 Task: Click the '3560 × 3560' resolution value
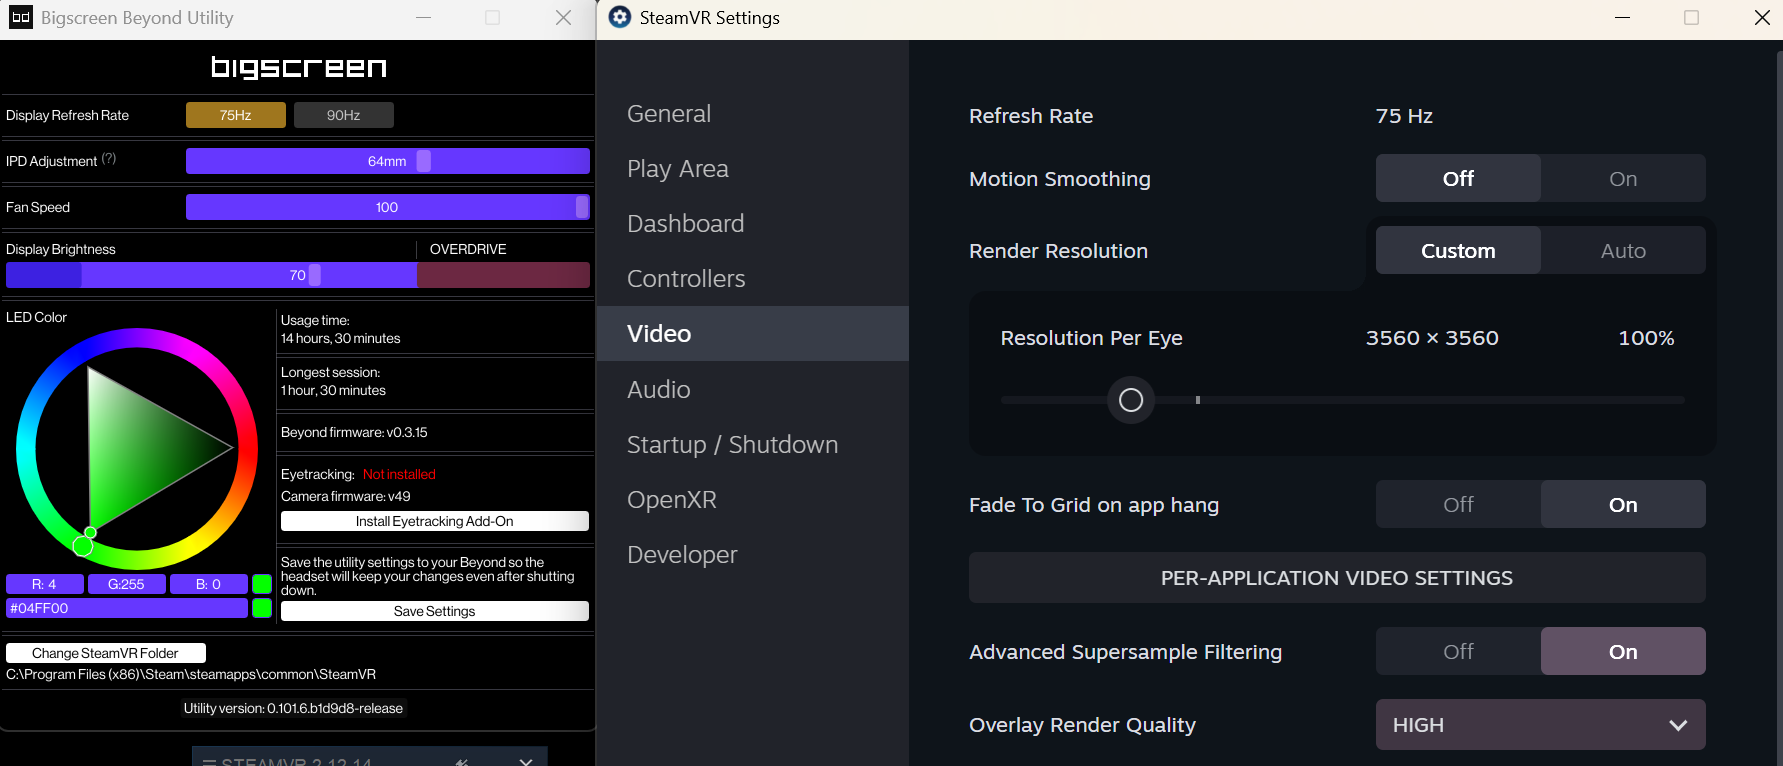pos(1432,338)
